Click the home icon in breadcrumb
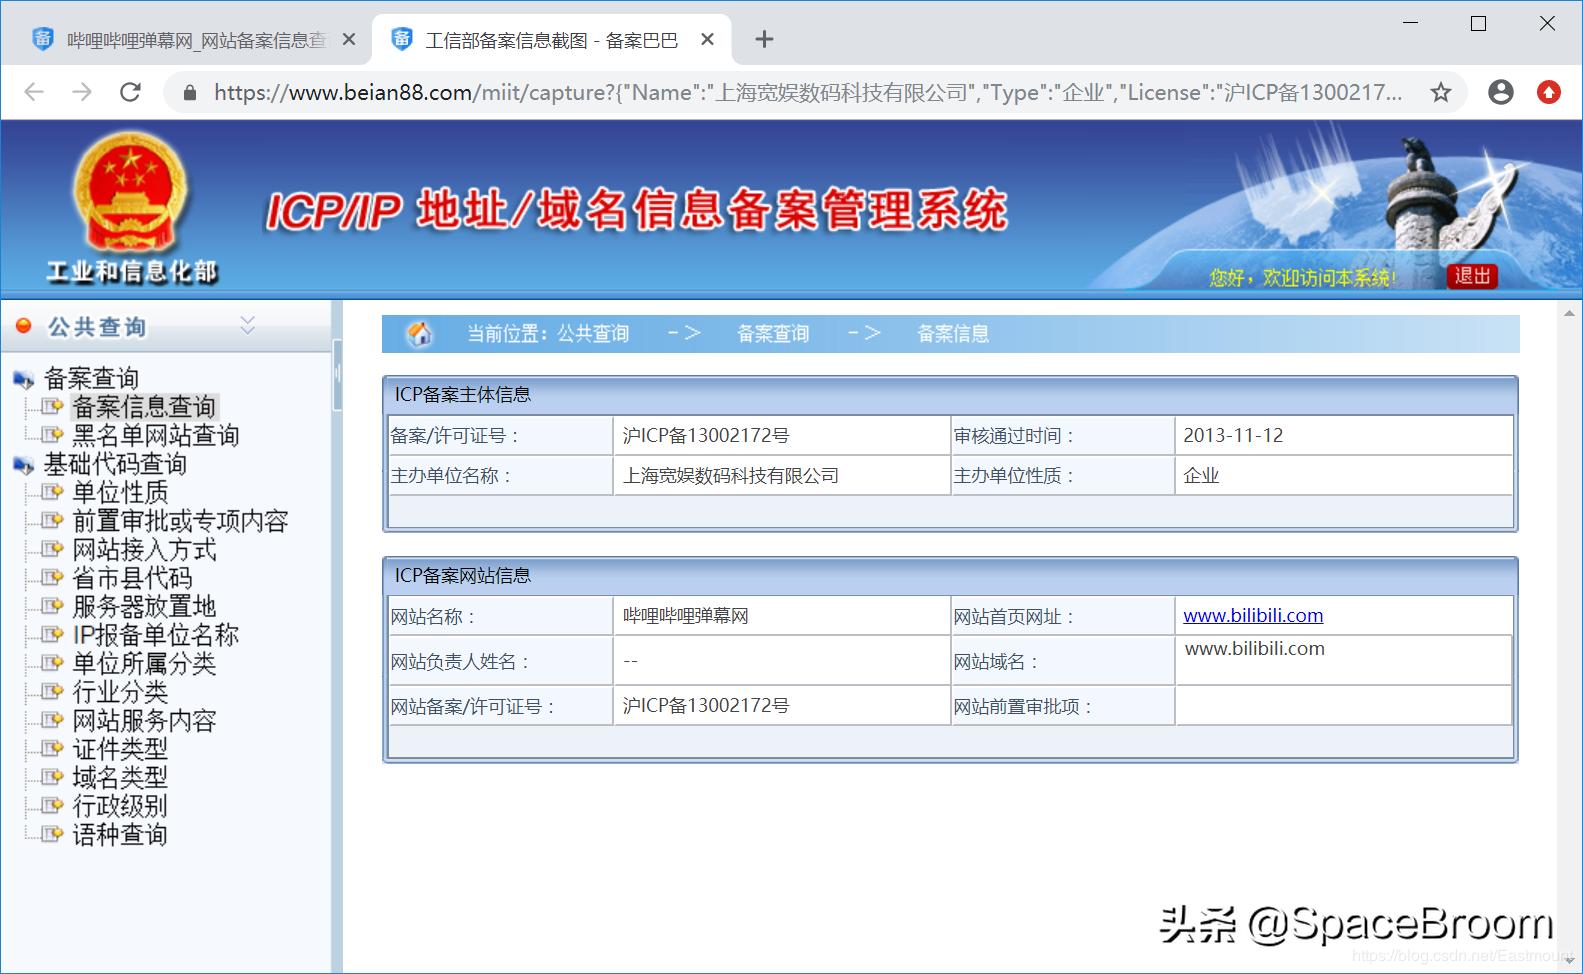 (420, 333)
